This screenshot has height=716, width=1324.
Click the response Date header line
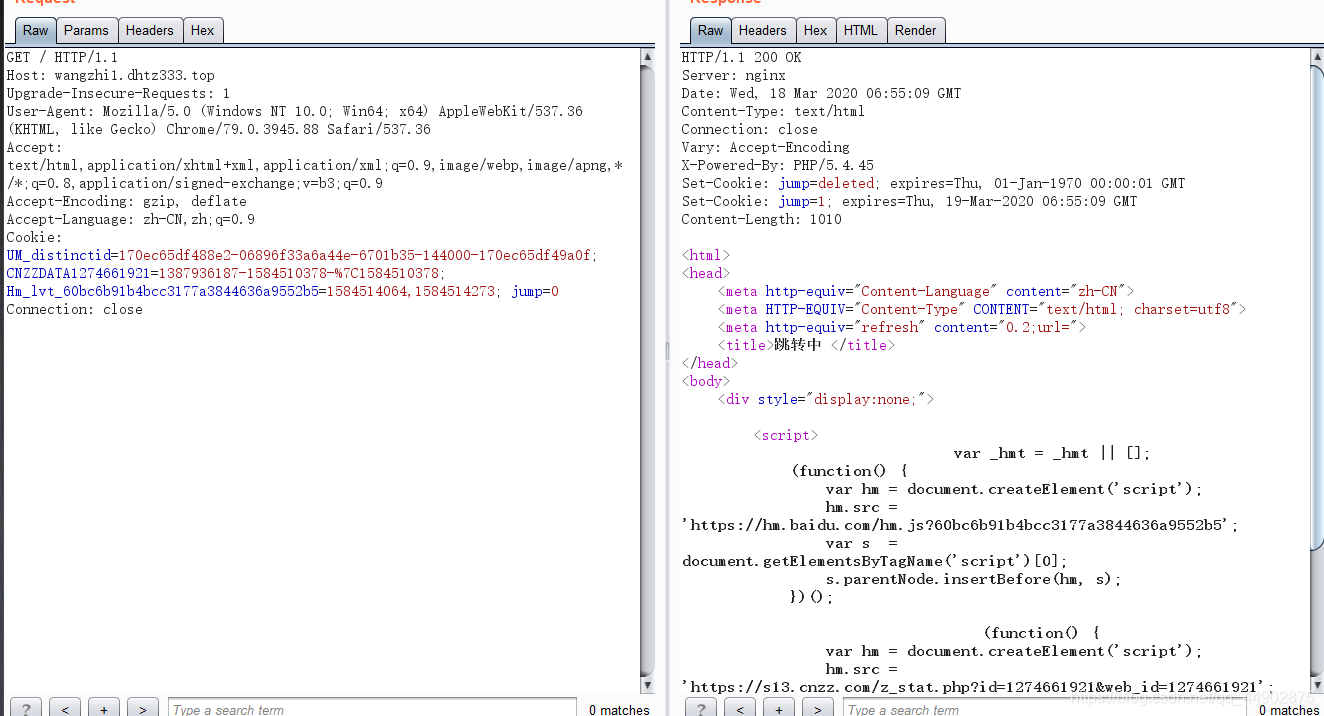(x=821, y=93)
